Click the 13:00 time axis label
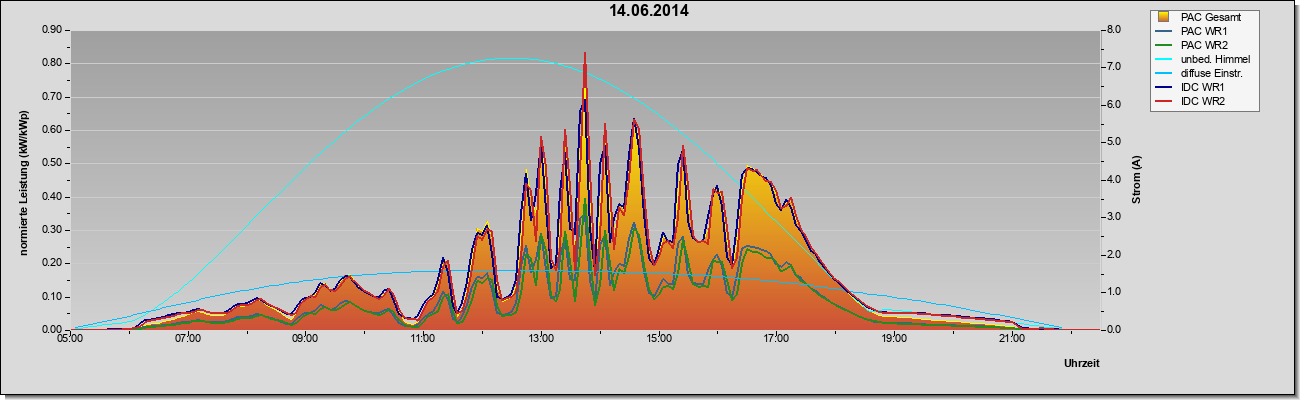Screen dimensions: 1300x400 click(541, 339)
